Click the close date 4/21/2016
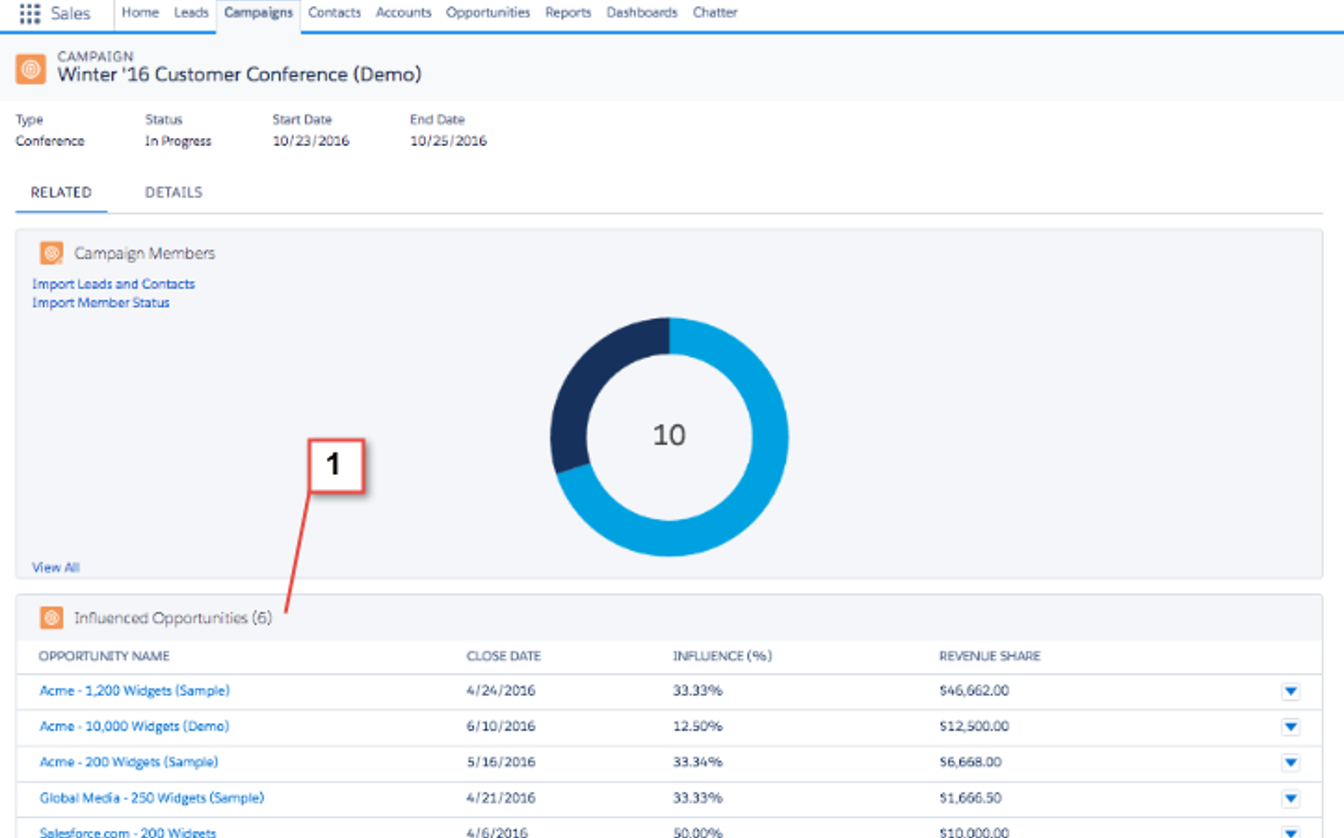Screen dimensions: 1344x838 click(501, 798)
